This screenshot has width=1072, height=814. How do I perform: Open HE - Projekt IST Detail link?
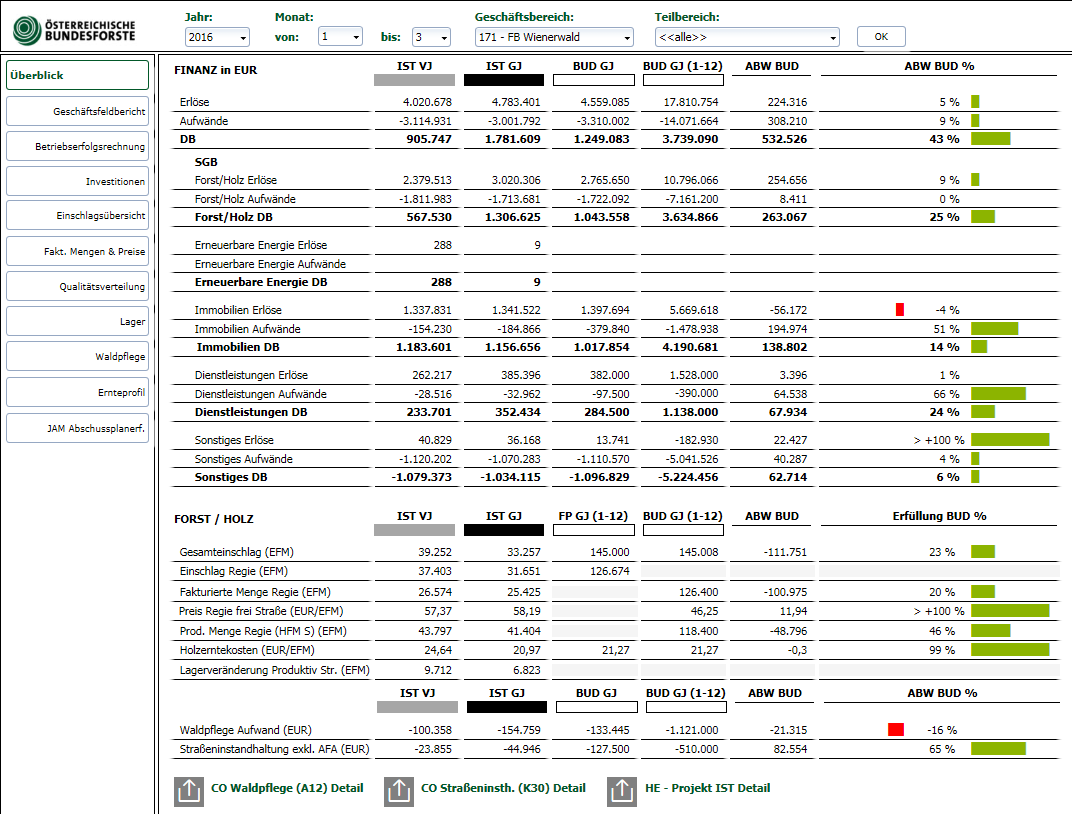[x=708, y=788]
